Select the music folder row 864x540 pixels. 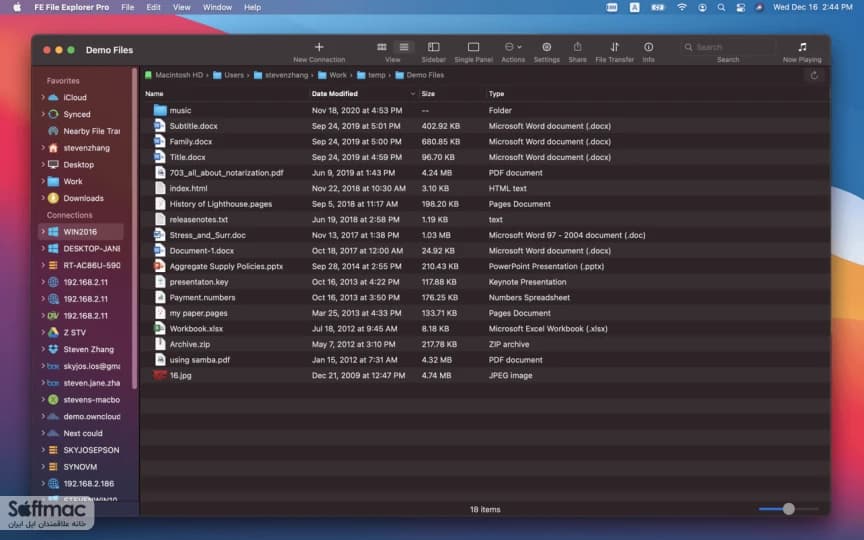point(485,110)
